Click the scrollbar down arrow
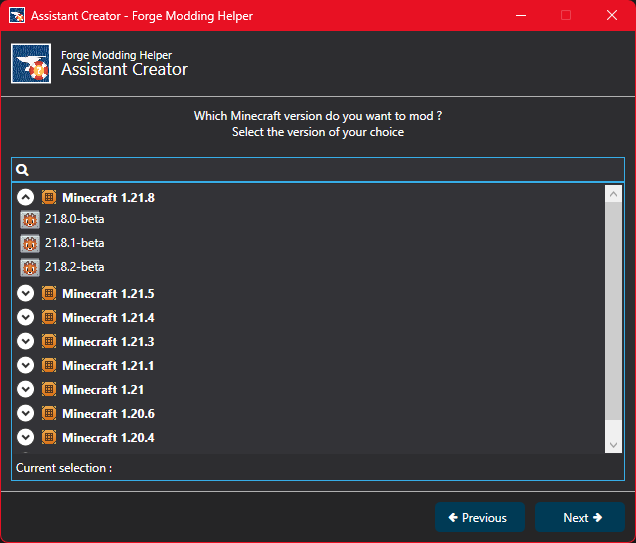This screenshot has width=636, height=543. click(613, 445)
